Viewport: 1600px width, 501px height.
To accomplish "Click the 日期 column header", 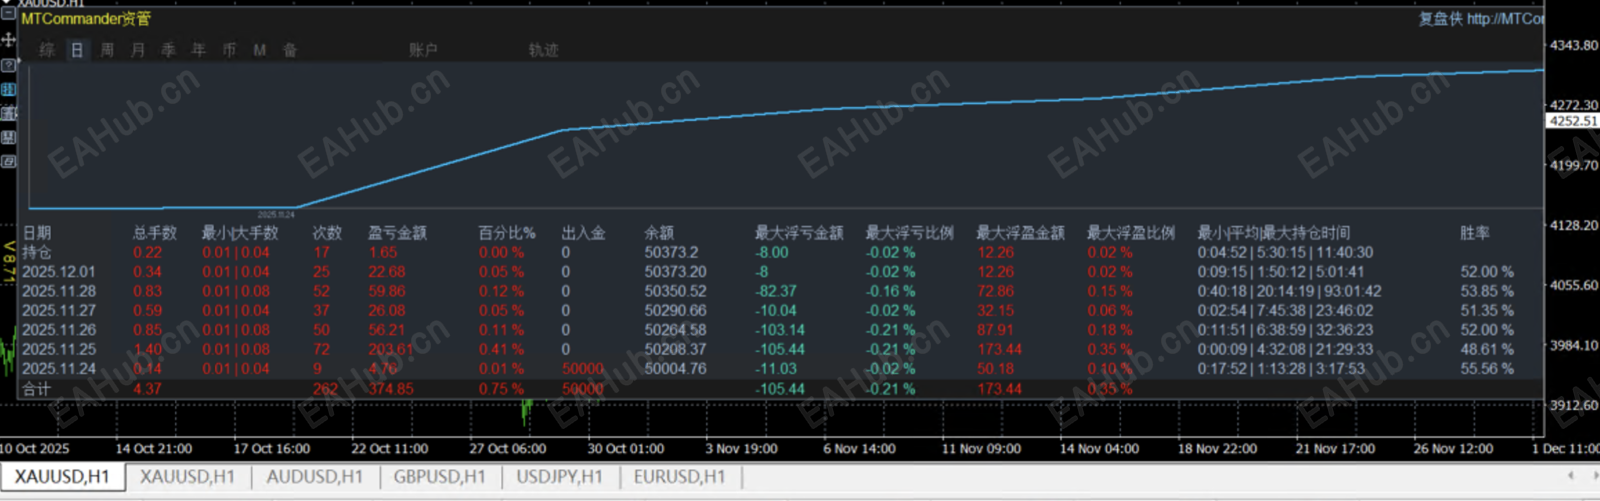I will pyautogui.click(x=37, y=233).
